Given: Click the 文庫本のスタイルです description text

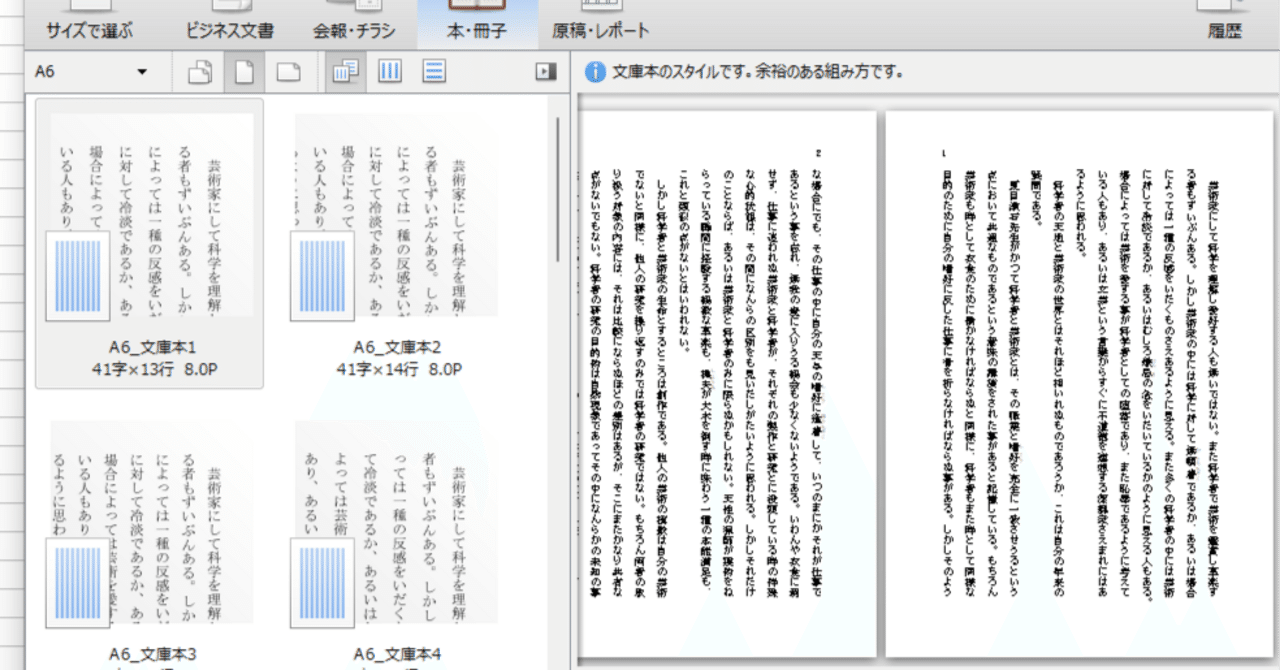Looking at the screenshot, I should (x=760, y=72).
